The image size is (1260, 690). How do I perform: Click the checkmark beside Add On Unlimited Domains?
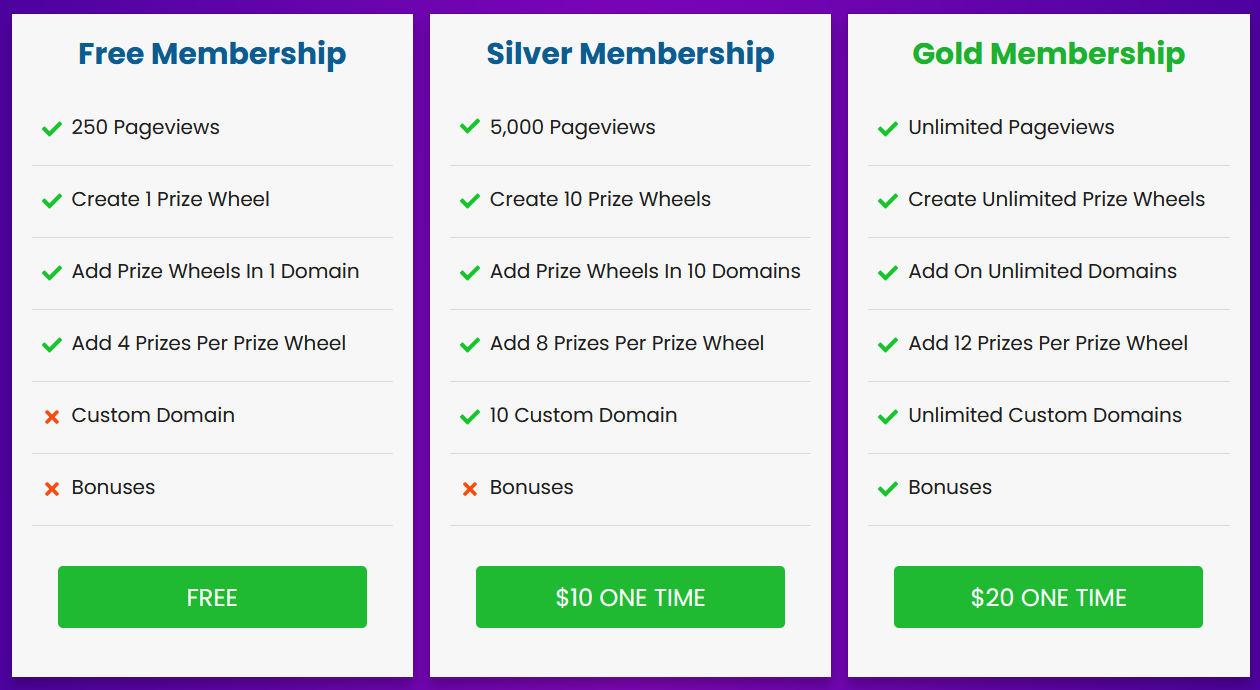(x=887, y=271)
